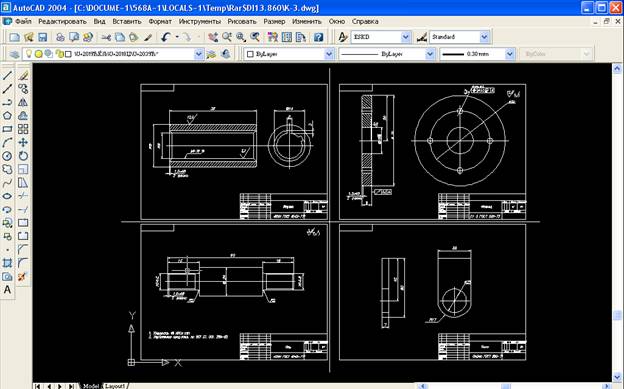Open the Формат menu

(x=160, y=22)
